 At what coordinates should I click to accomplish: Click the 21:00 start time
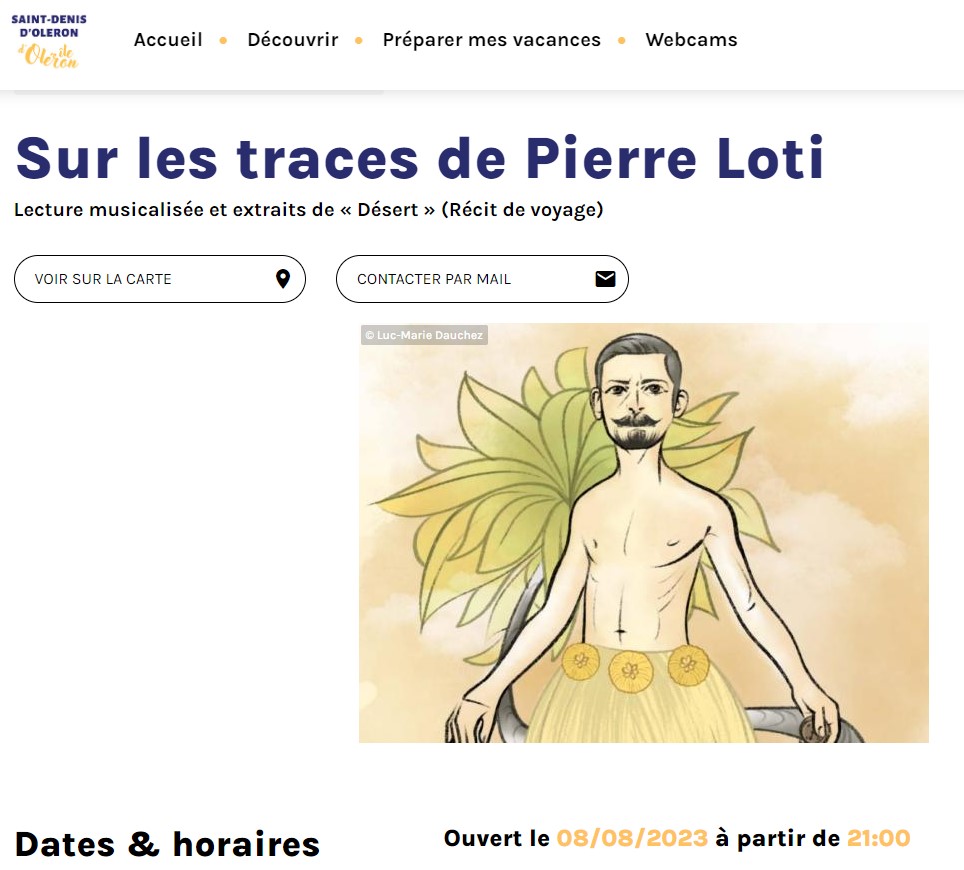click(879, 838)
